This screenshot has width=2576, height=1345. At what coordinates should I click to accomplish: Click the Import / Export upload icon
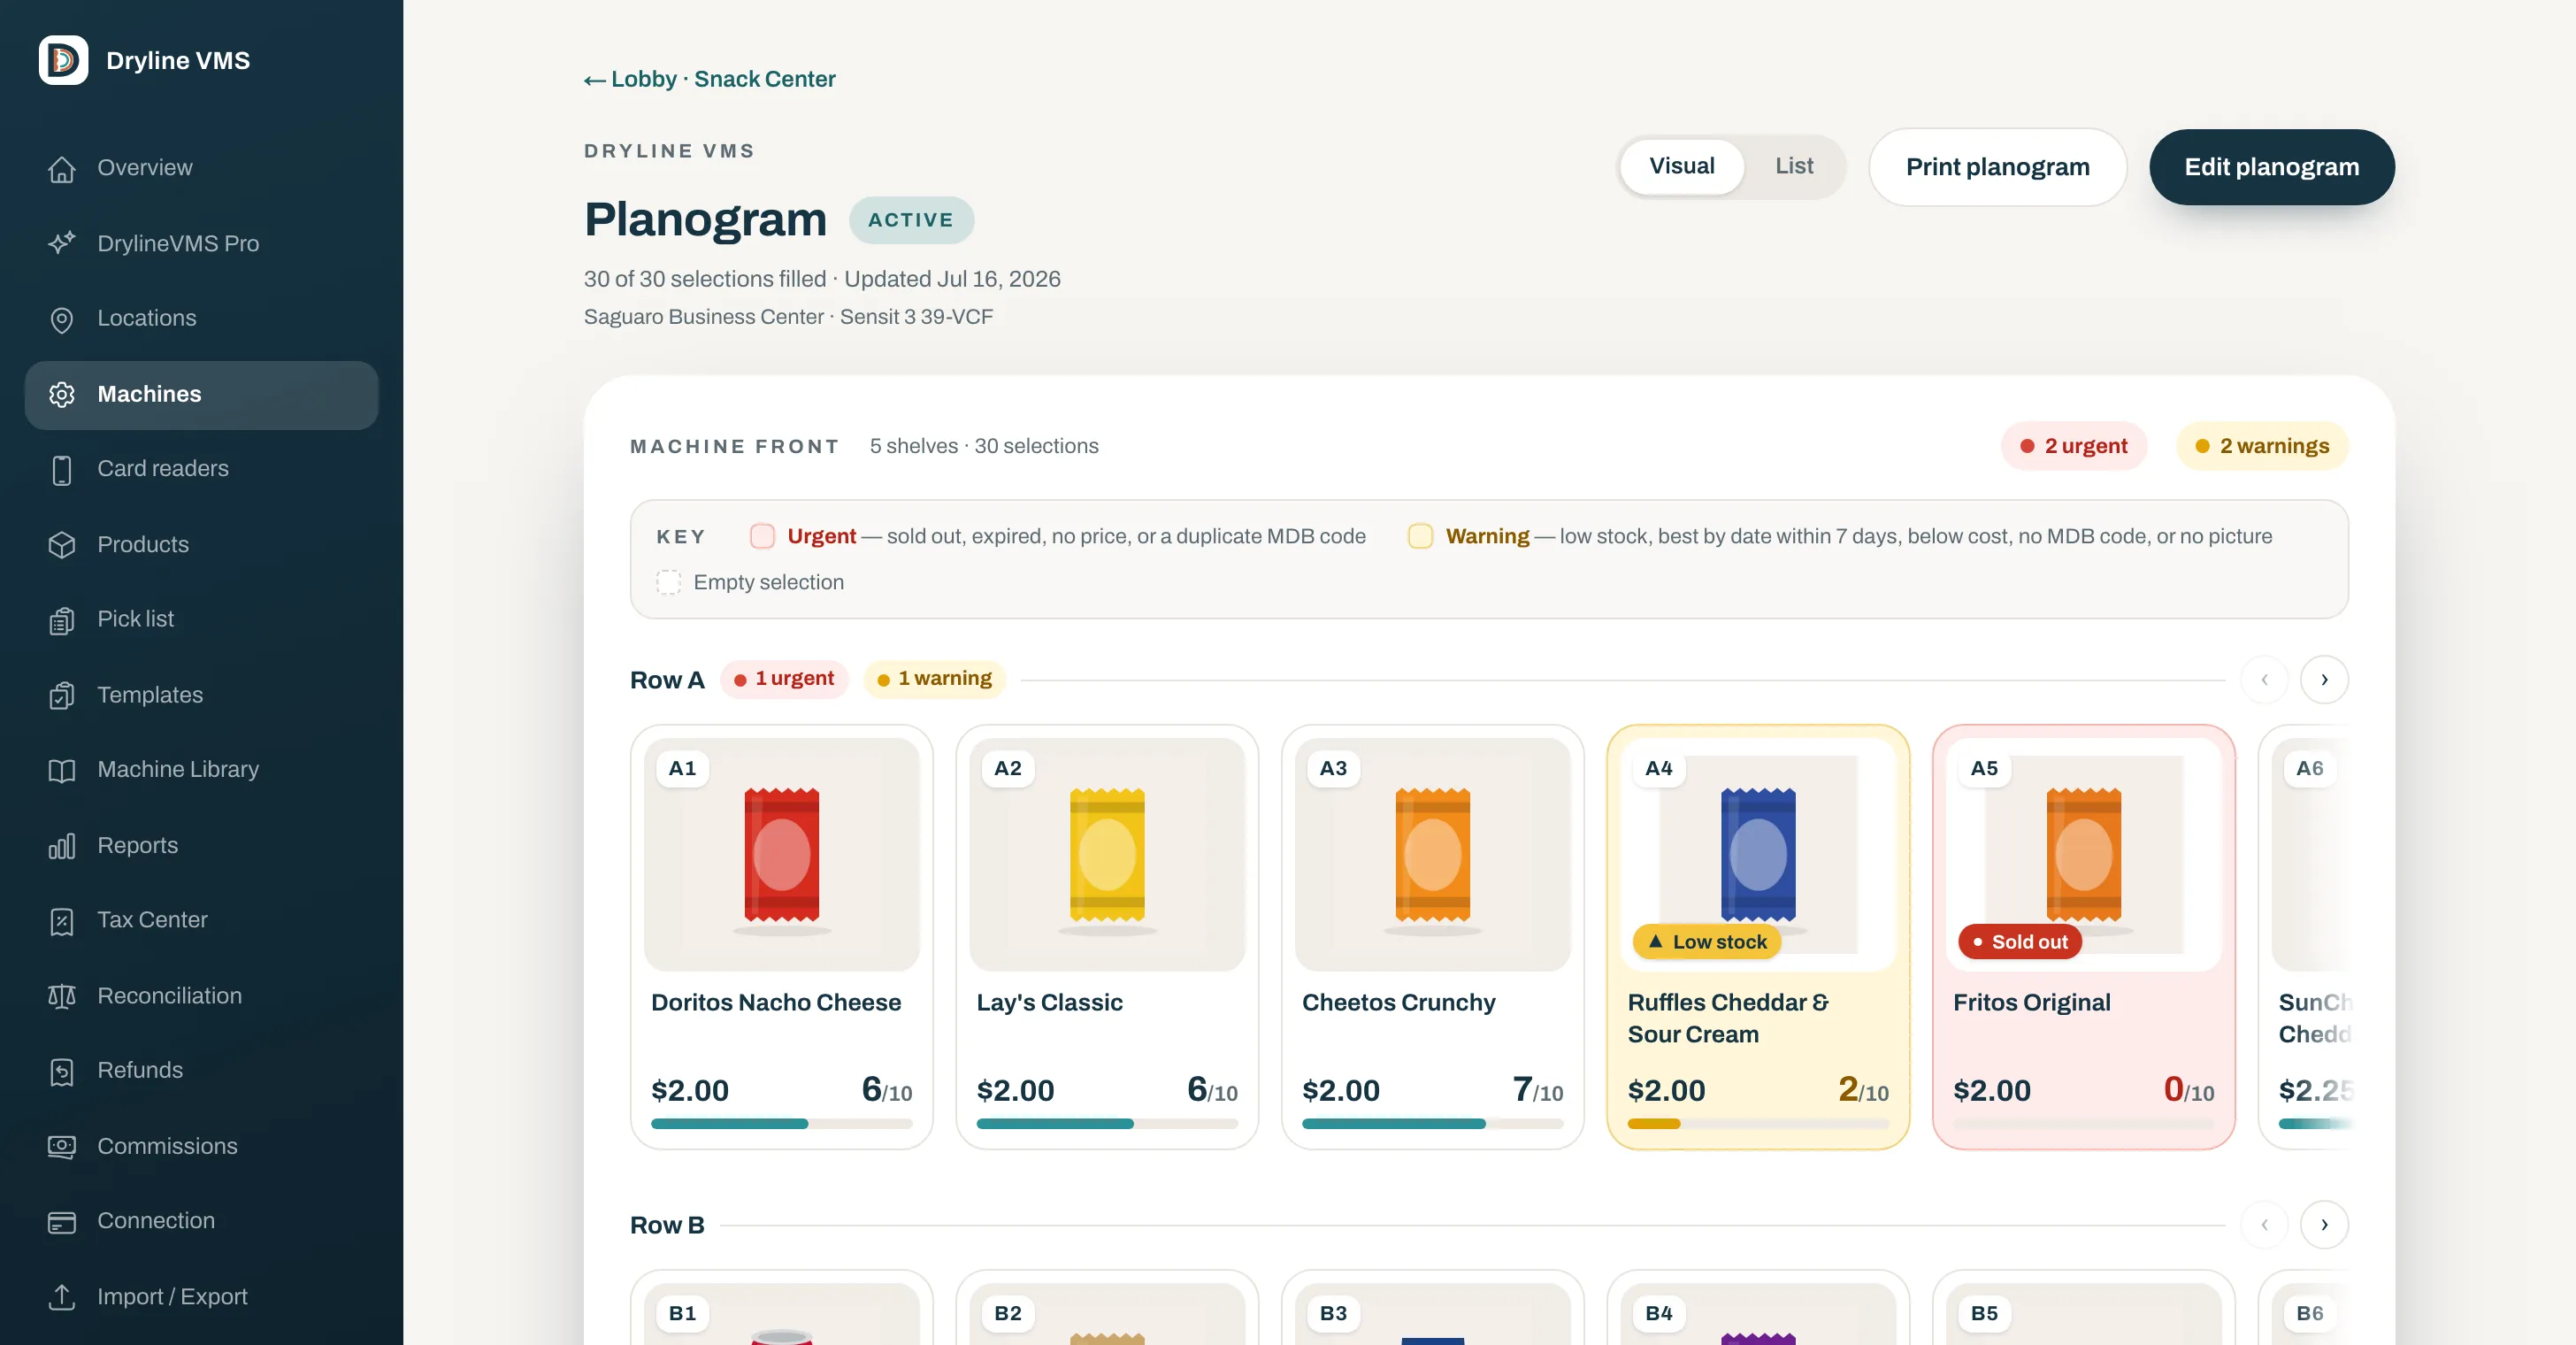click(x=62, y=1297)
